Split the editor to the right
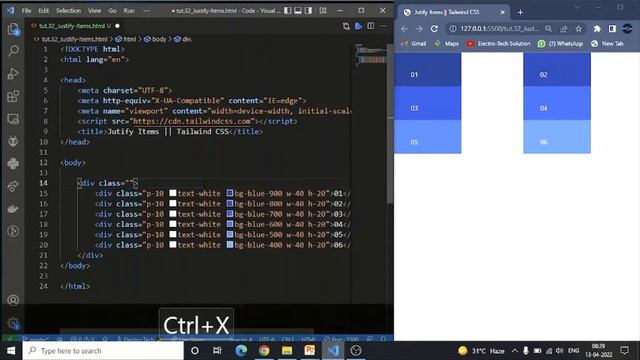Image resolution: width=640 pixels, height=360 pixels. [371, 26]
